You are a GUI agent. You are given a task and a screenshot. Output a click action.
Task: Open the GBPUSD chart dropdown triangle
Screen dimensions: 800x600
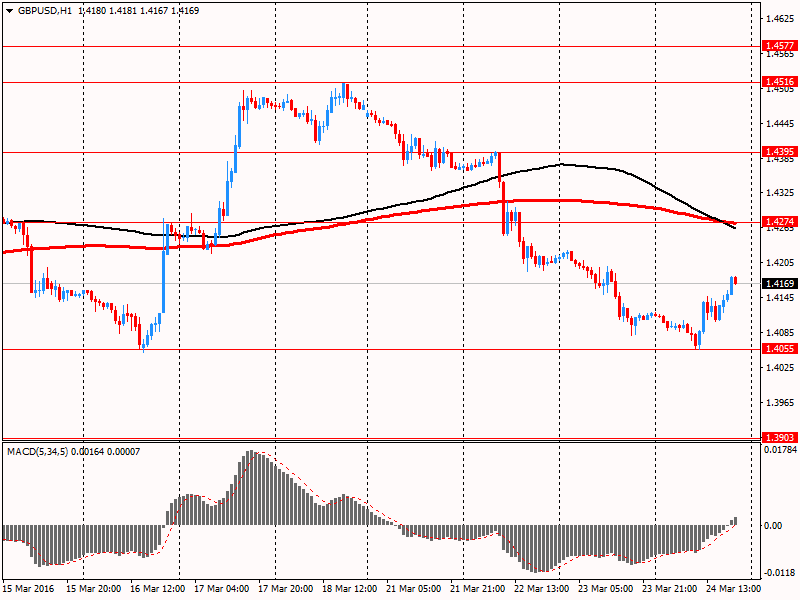pos(9,11)
